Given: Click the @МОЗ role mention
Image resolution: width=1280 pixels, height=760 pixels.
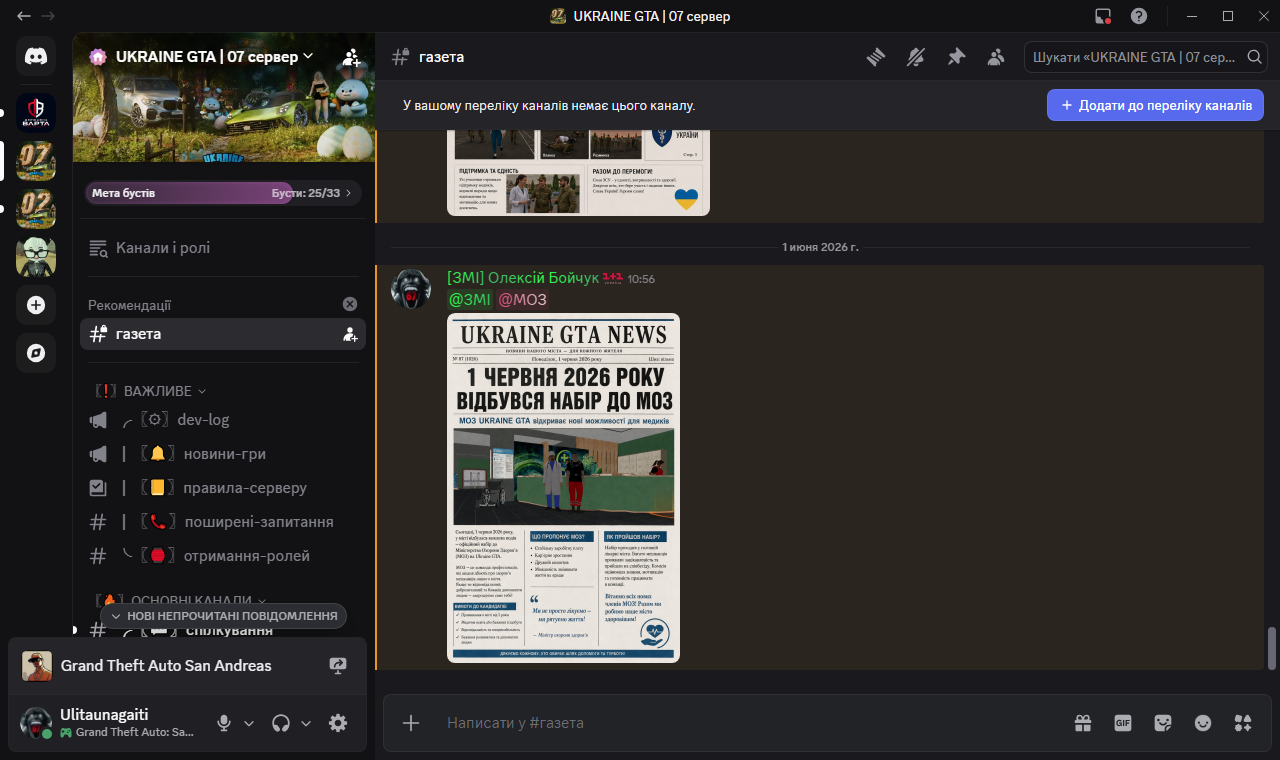Looking at the screenshot, I should [x=523, y=299].
